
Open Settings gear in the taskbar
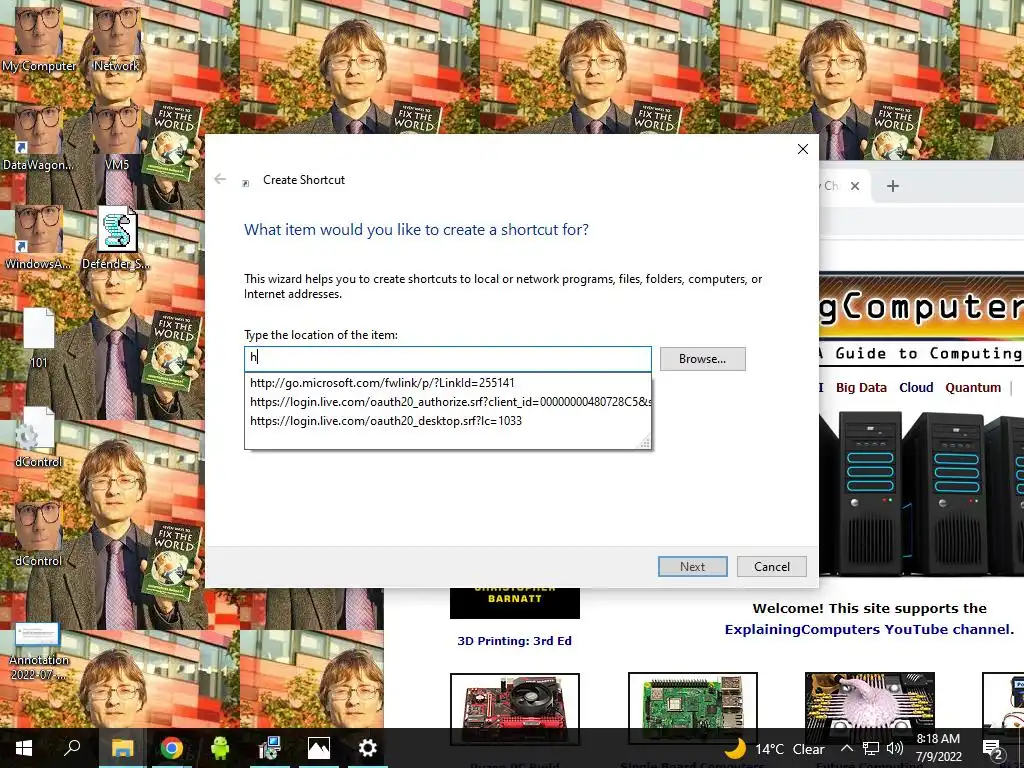pos(368,748)
